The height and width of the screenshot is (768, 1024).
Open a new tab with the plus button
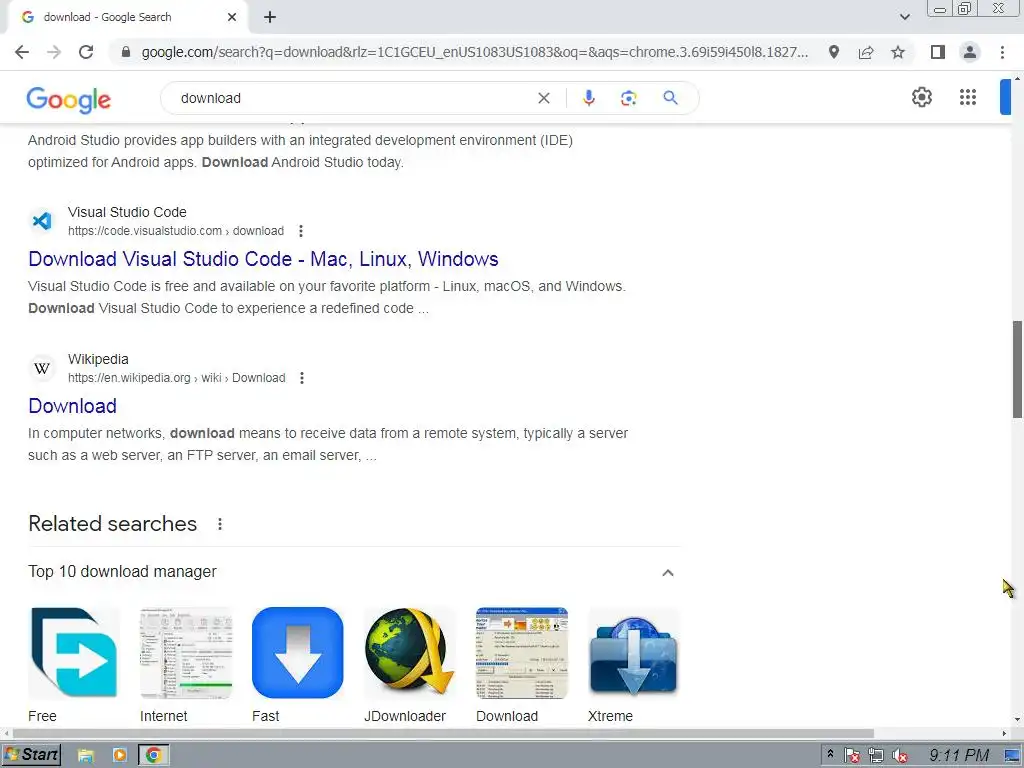point(270,17)
